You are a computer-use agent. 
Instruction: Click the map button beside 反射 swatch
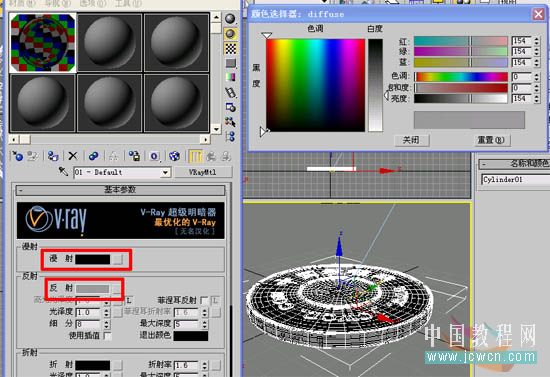click(116, 289)
